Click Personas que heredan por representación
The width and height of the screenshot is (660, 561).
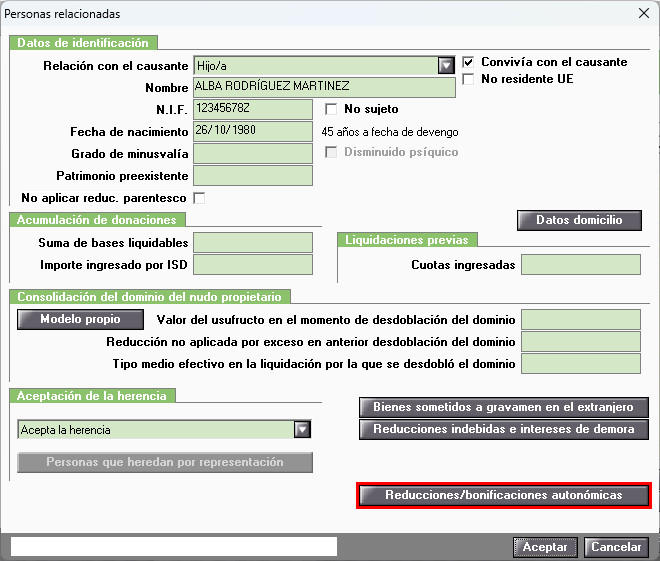165,462
